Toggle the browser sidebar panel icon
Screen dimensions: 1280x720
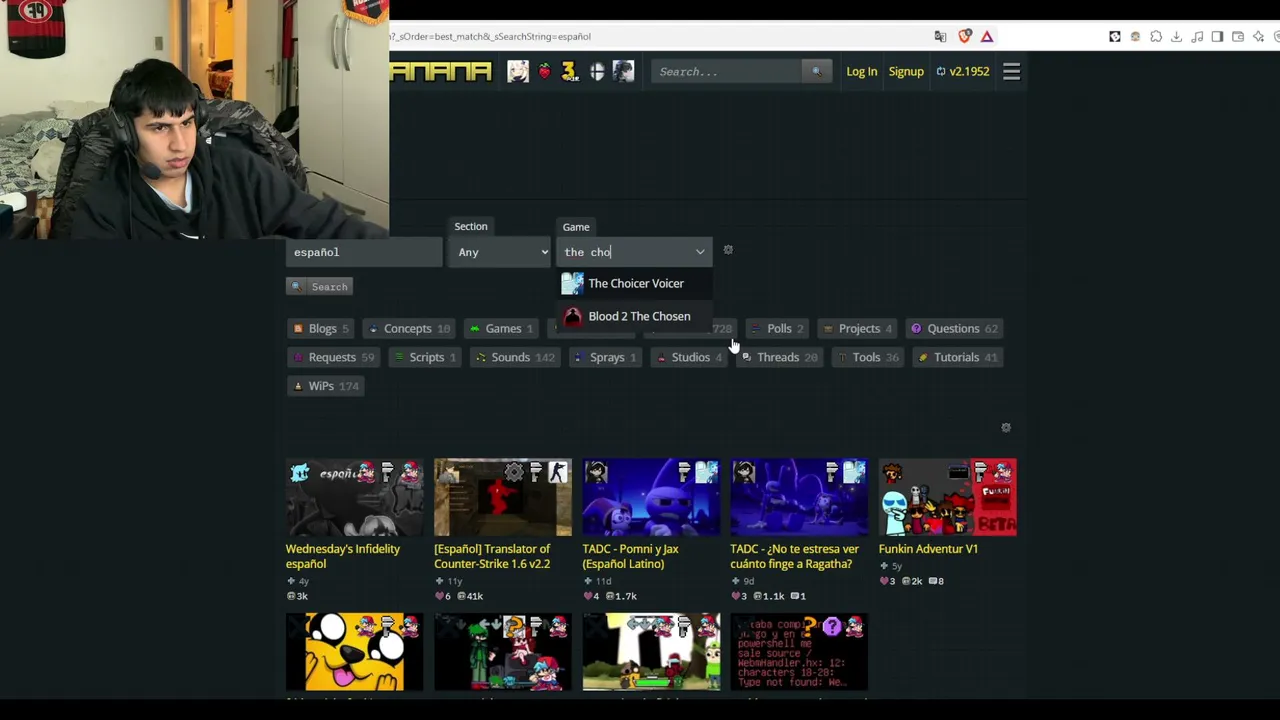click(x=1217, y=37)
